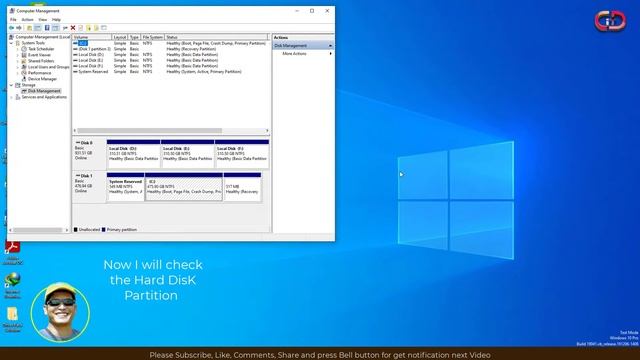Image resolution: width=640 pixels, height=360 pixels.
Task: Select Local Disk (E:) row in volume list
Action: pyautogui.click(x=171, y=60)
